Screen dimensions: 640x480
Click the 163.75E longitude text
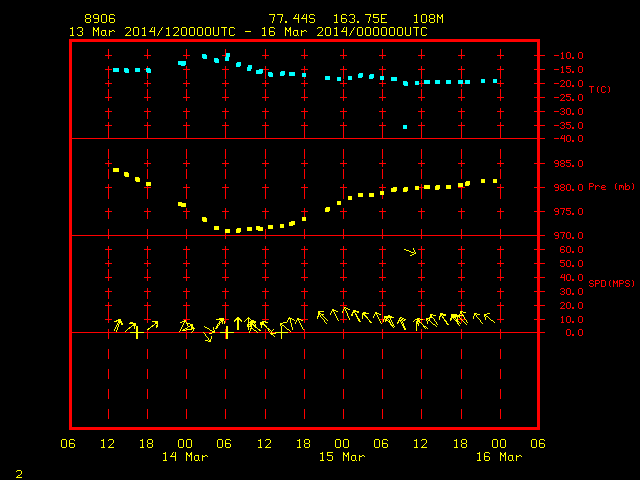[360, 19]
